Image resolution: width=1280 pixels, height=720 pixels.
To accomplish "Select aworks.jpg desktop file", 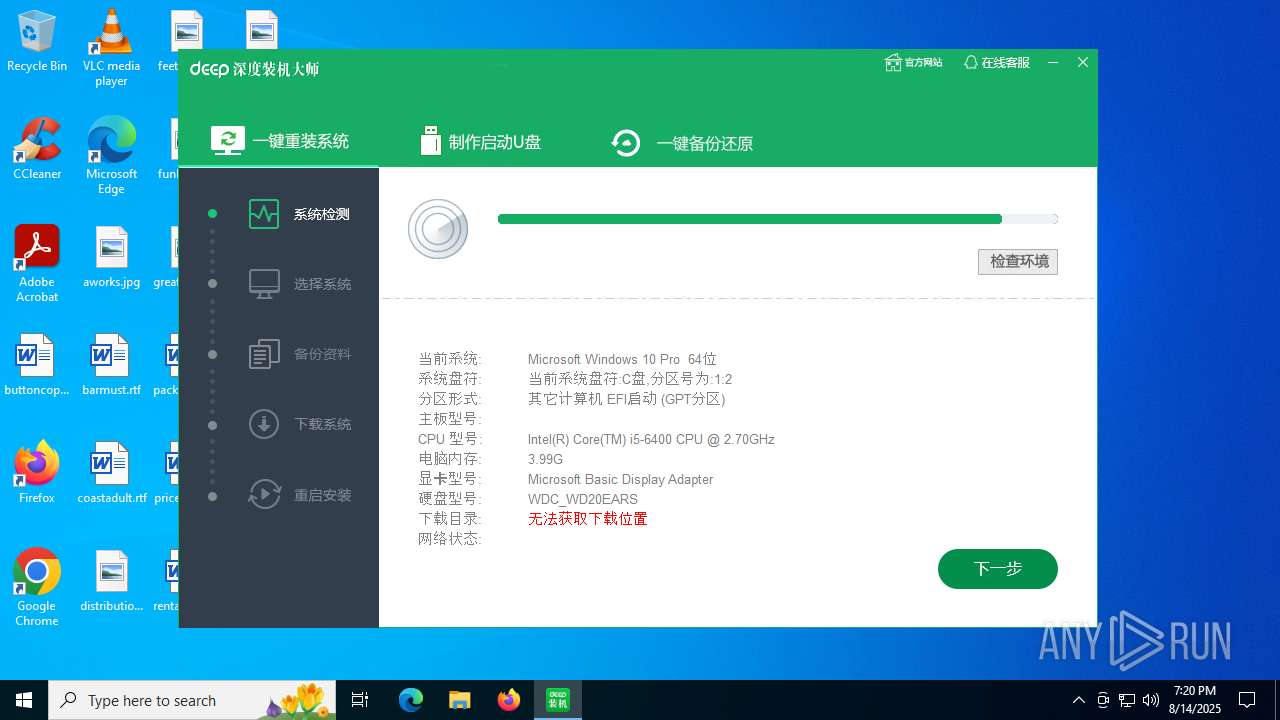I will pyautogui.click(x=111, y=258).
